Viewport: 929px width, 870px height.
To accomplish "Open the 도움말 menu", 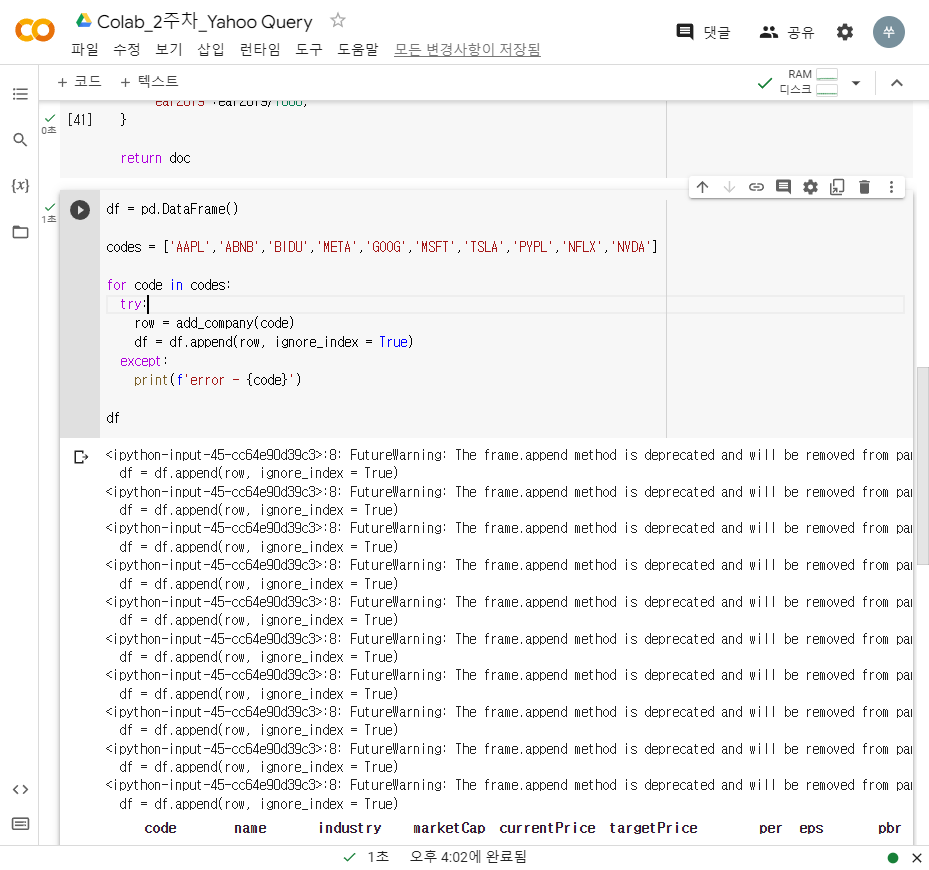I will coord(357,49).
